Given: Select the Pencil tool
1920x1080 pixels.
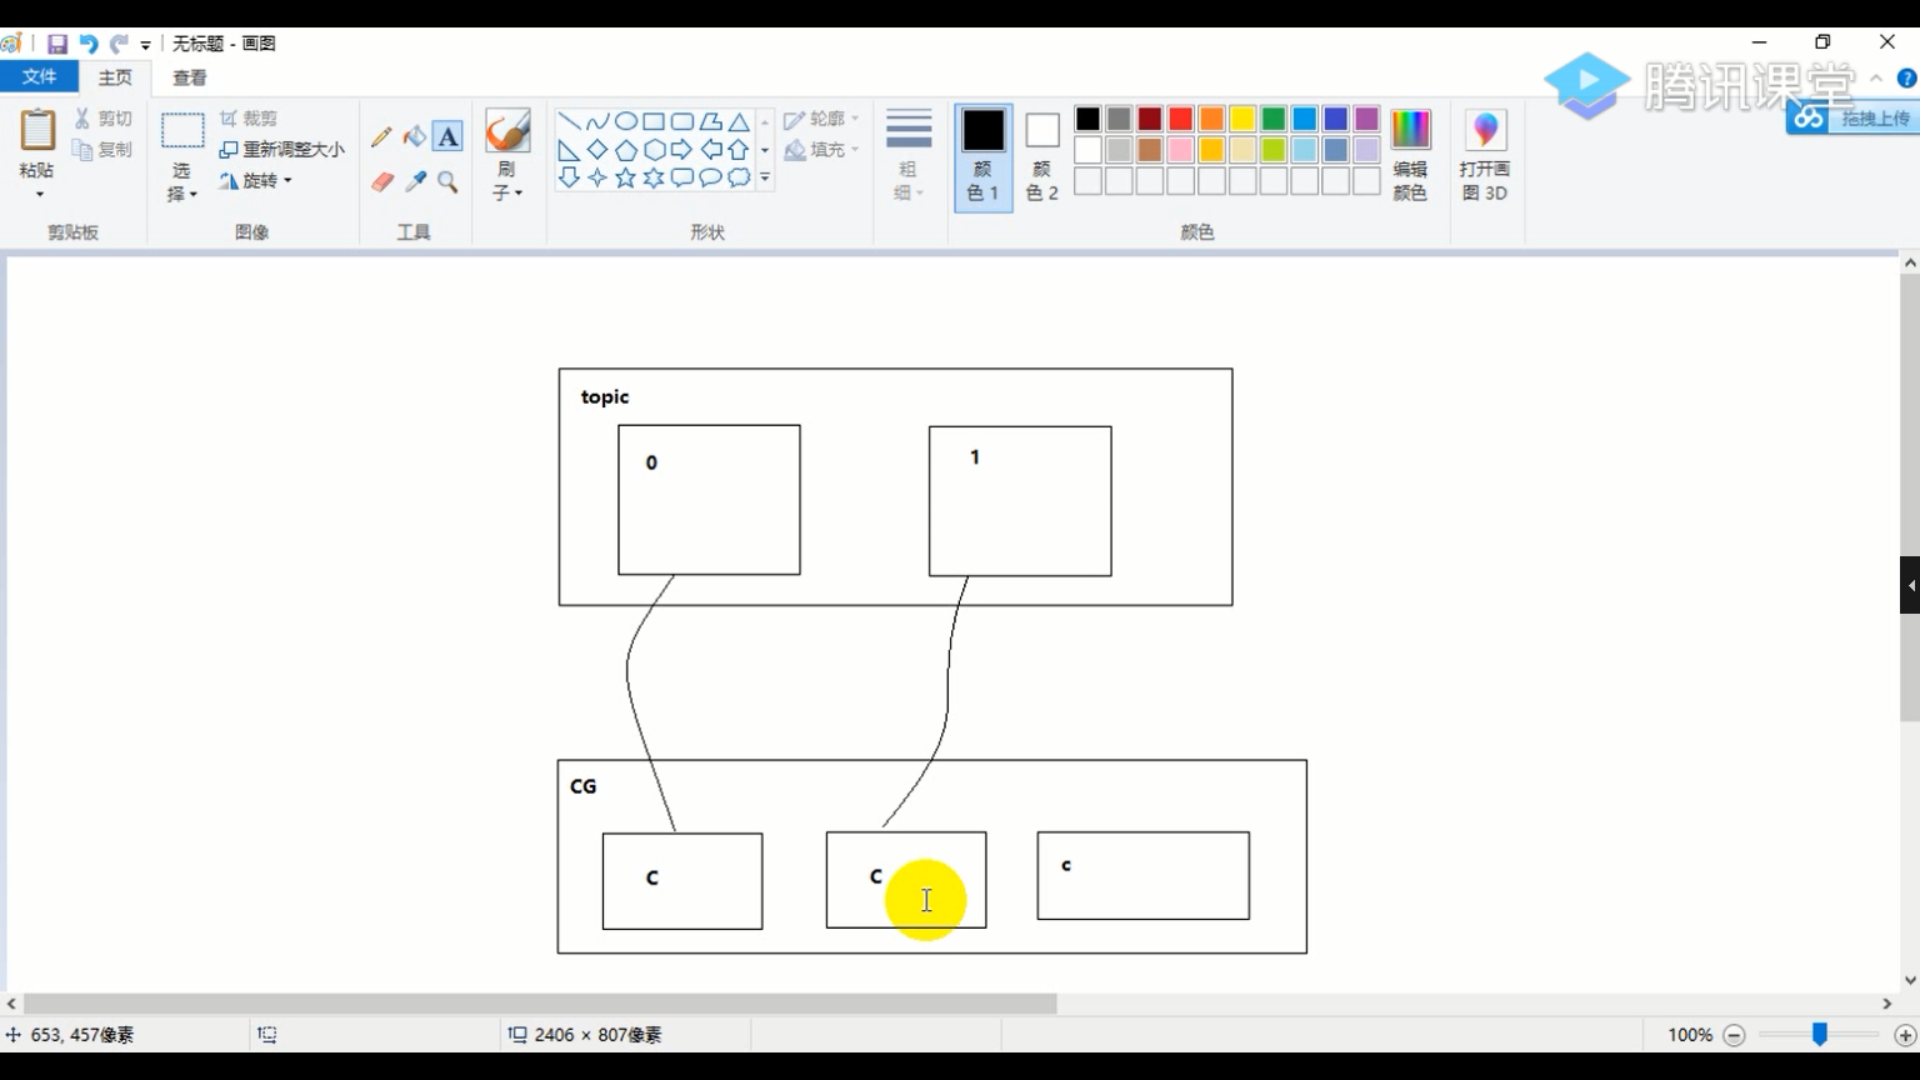Looking at the screenshot, I should pos(381,137).
